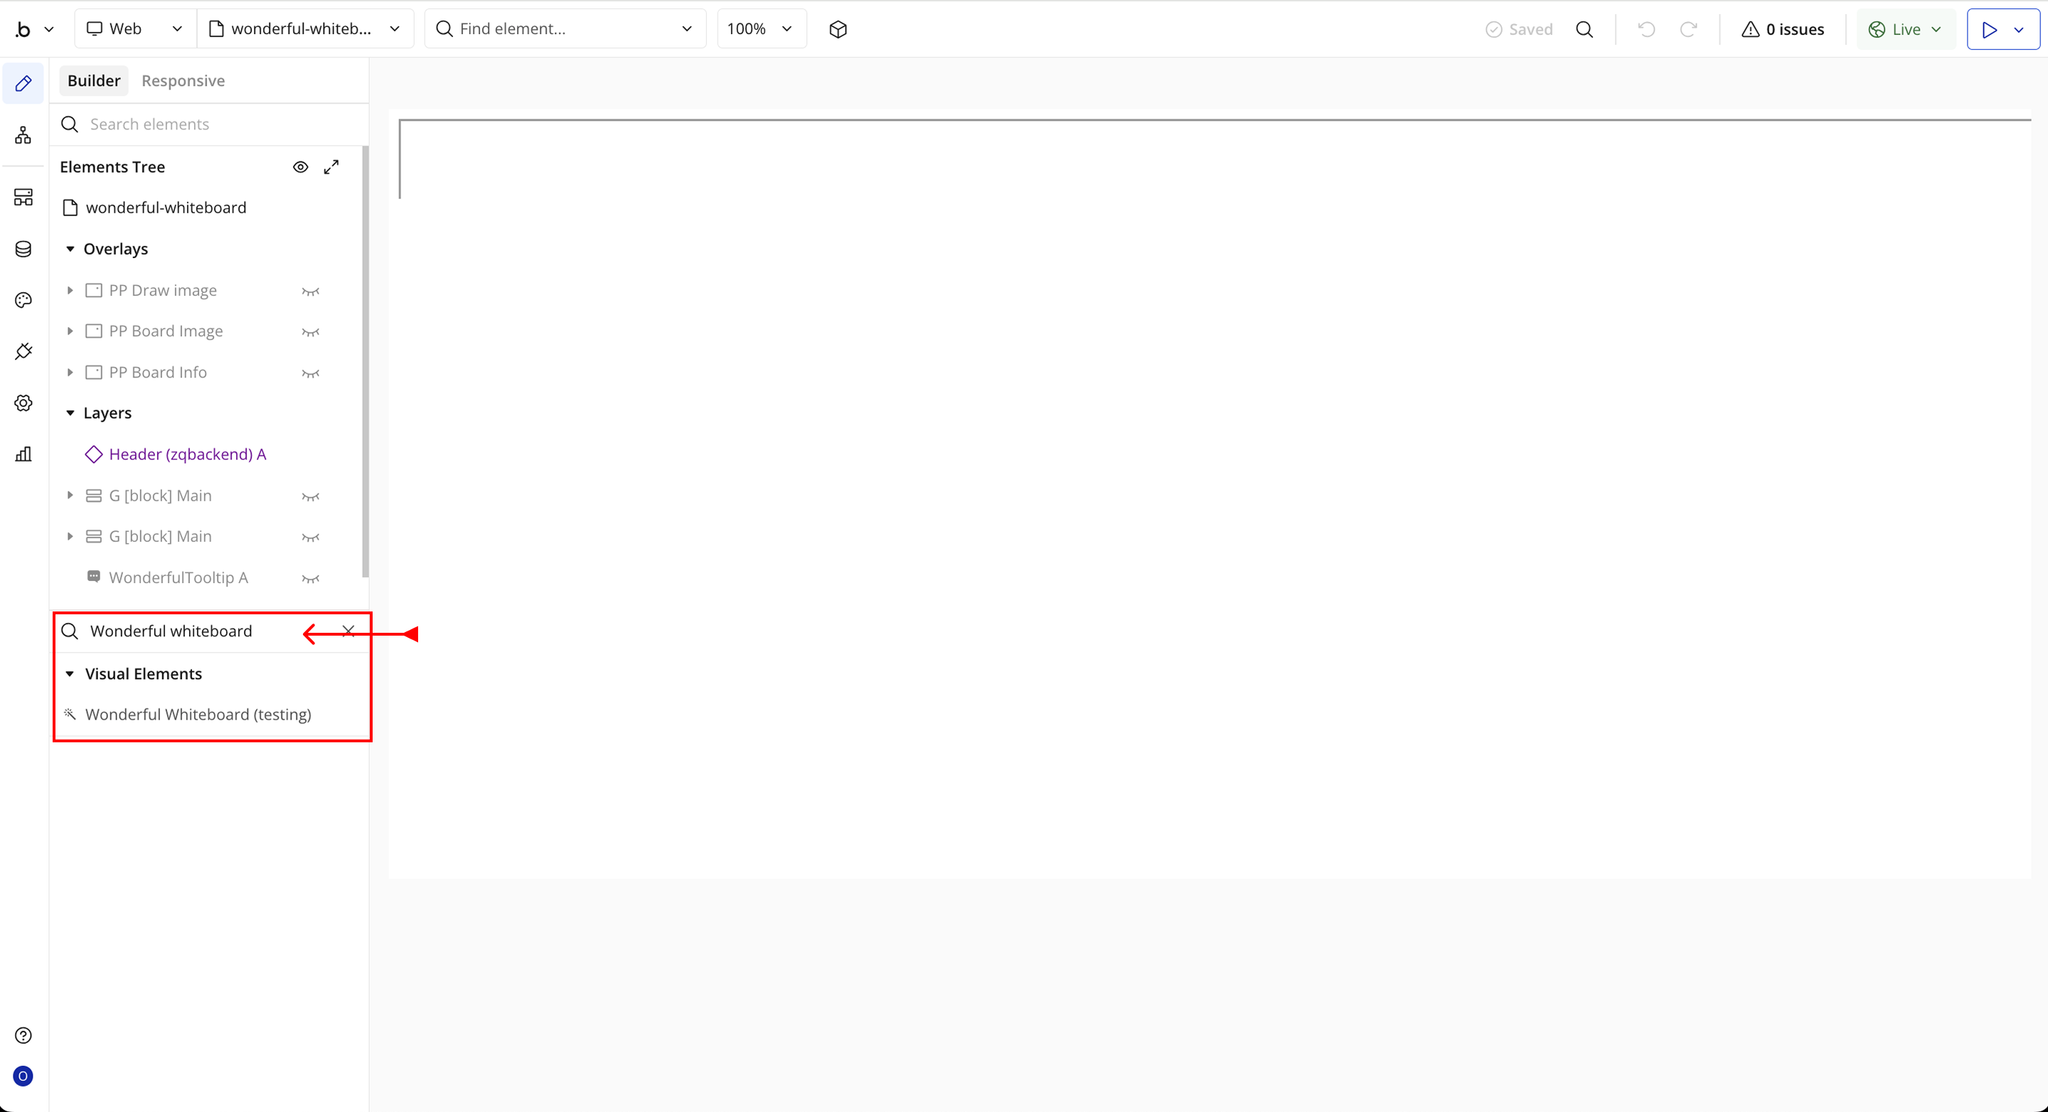
Task: Expand the Elements Tree panel arrows icon
Action: [331, 167]
